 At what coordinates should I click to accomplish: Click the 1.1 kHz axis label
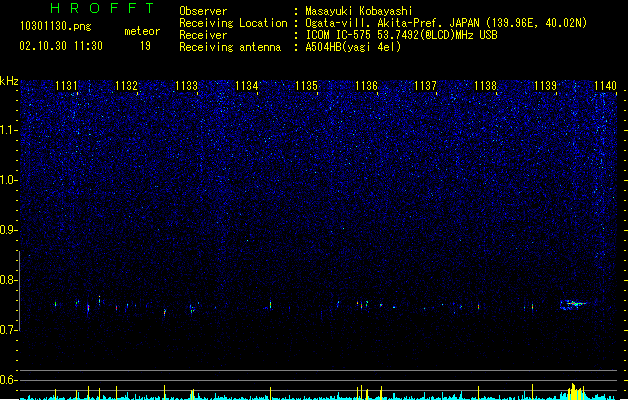click(x=9, y=130)
